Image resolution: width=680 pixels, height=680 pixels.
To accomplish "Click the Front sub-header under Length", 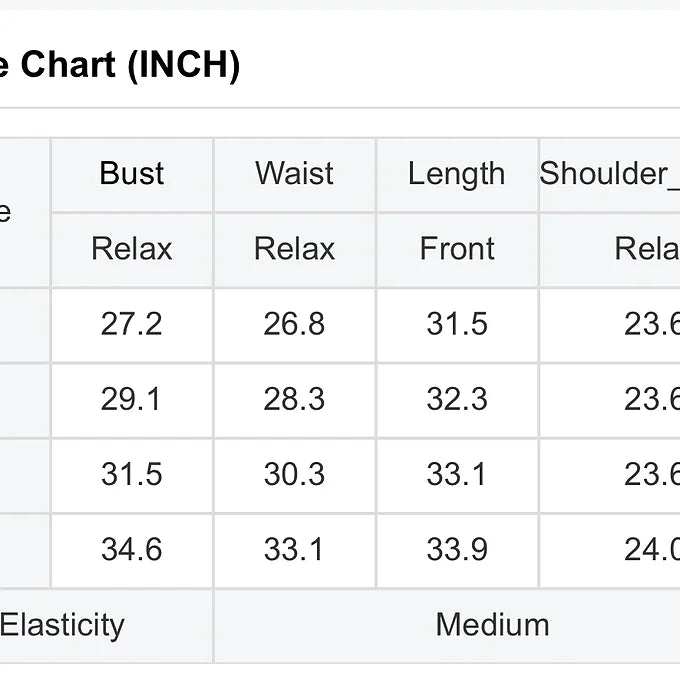I will point(457,249).
